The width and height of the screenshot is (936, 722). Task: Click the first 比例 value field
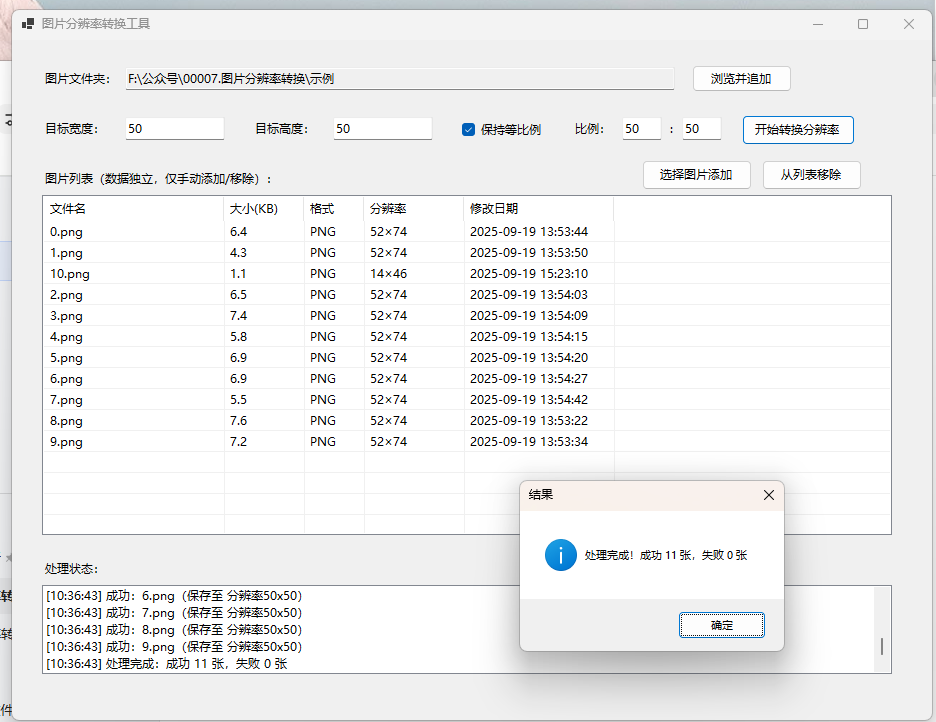(641, 129)
